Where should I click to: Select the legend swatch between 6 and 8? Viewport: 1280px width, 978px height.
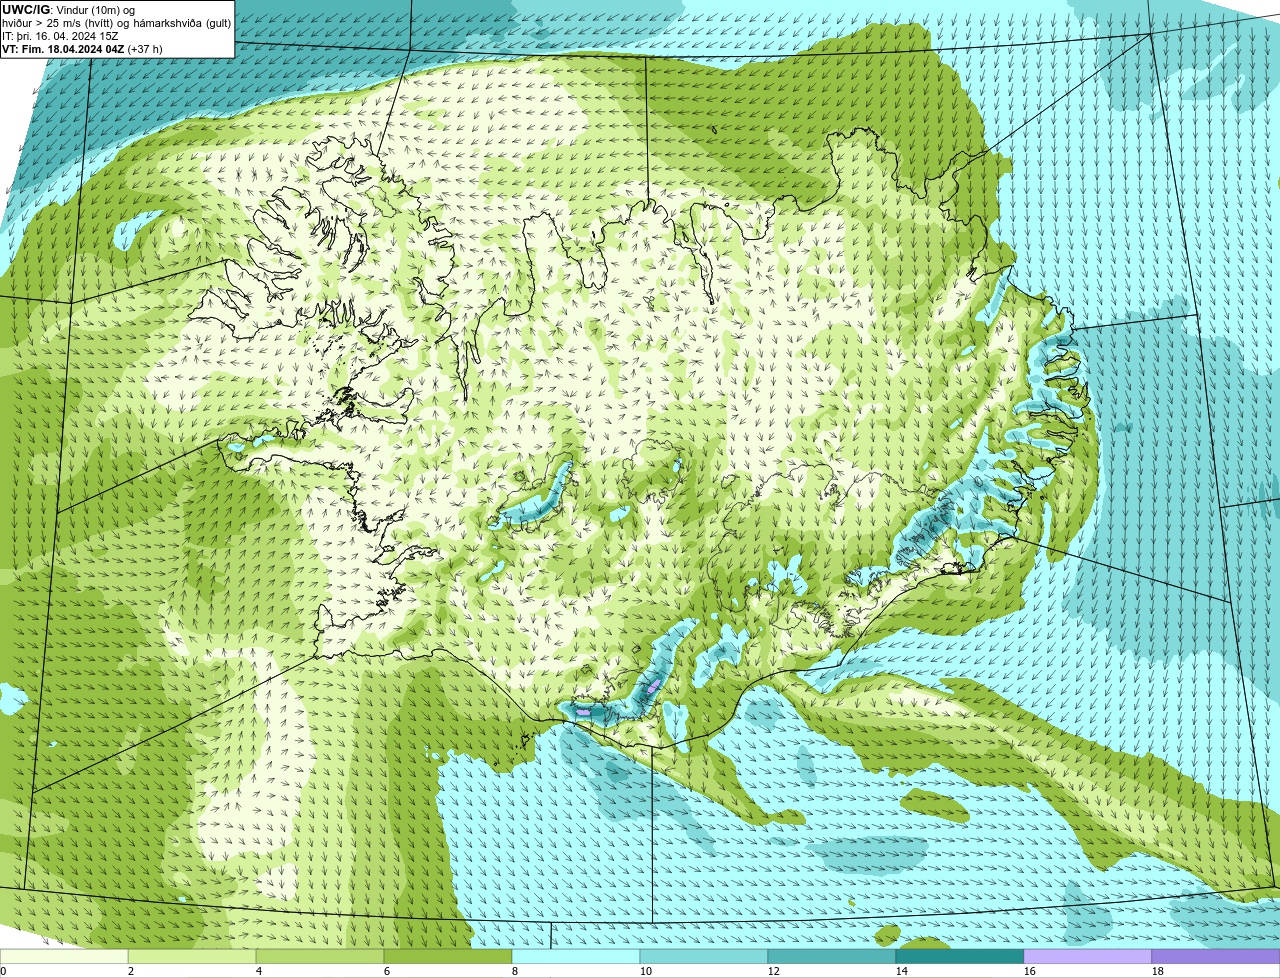pyautogui.click(x=448, y=957)
